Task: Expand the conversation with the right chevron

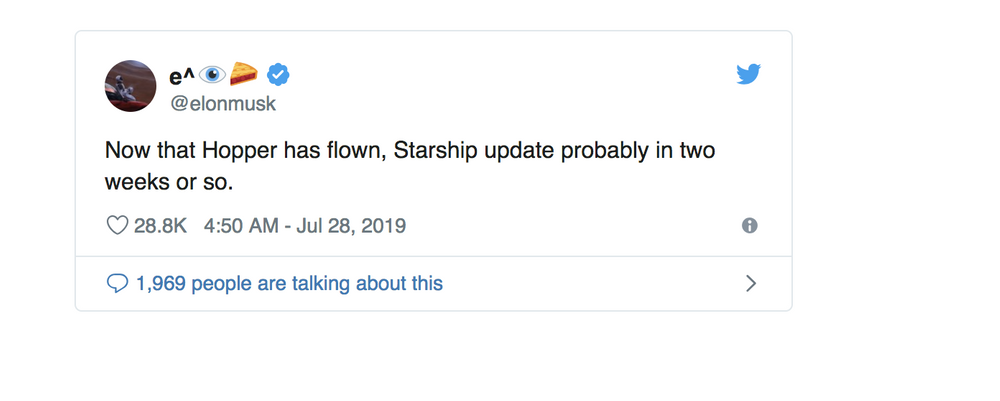Action: click(751, 284)
